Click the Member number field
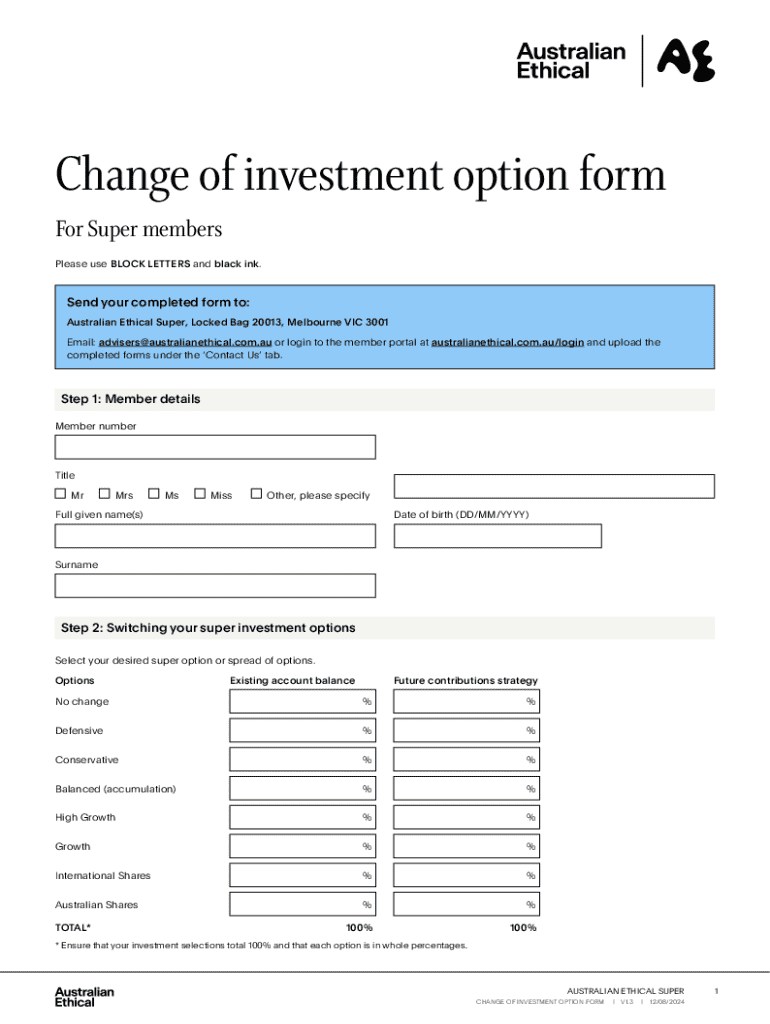The image size is (770, 1024). coord(215,447)
